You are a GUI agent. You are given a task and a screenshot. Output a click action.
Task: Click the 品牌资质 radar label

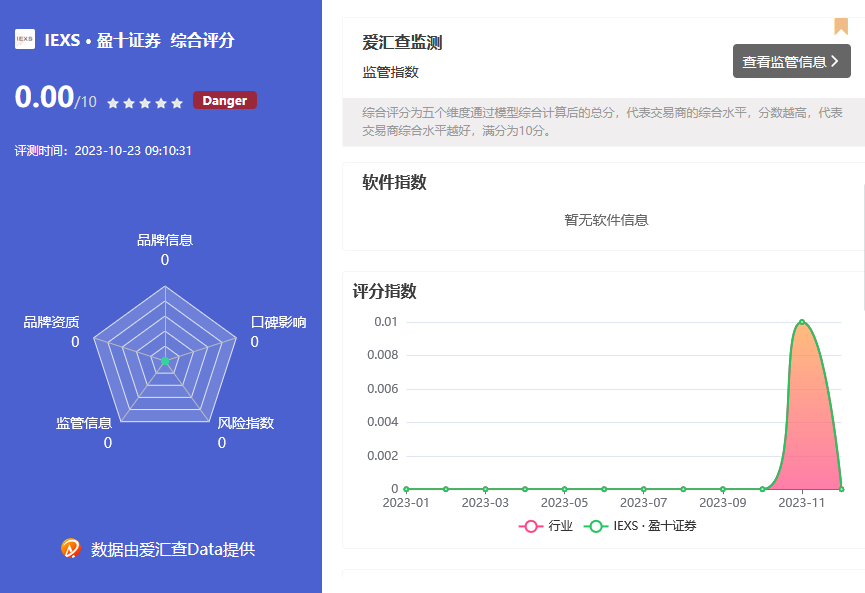[51, 322]
